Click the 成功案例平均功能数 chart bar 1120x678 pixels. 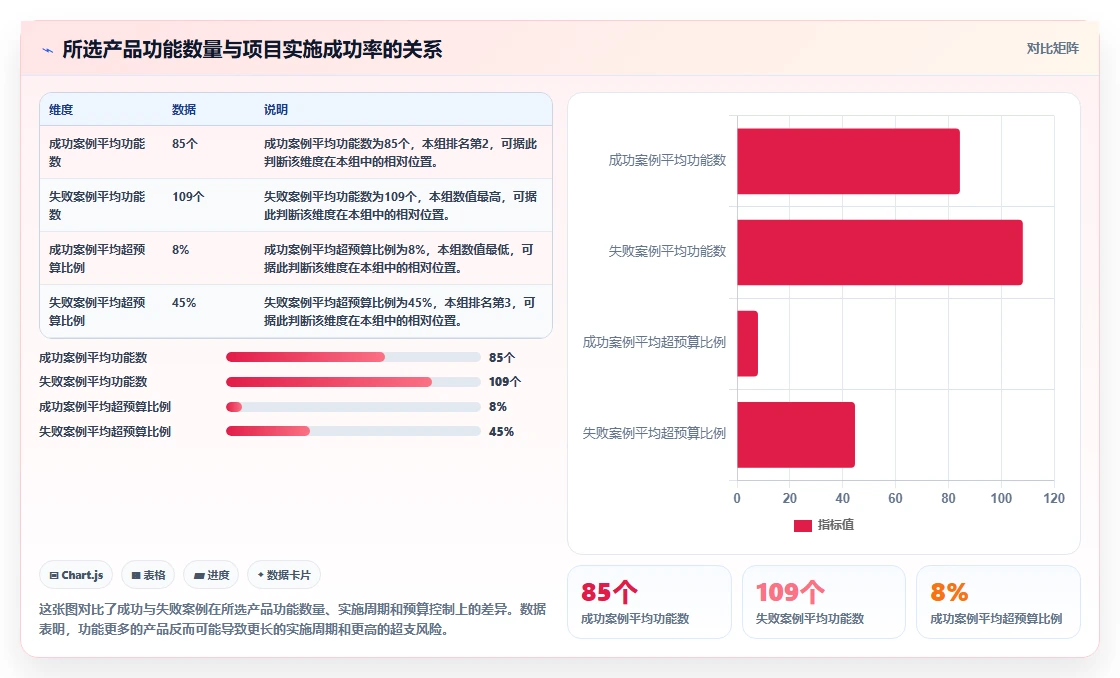click(x=848, y=161)
